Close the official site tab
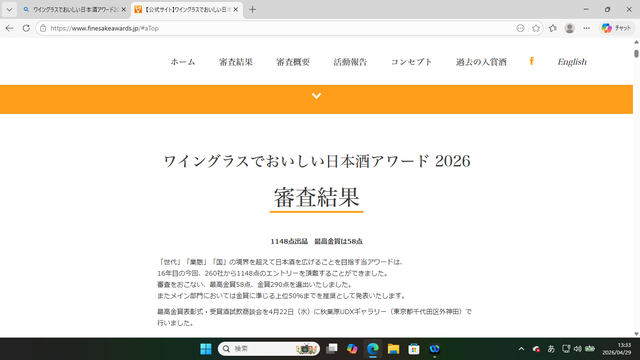 coord(236,9)
